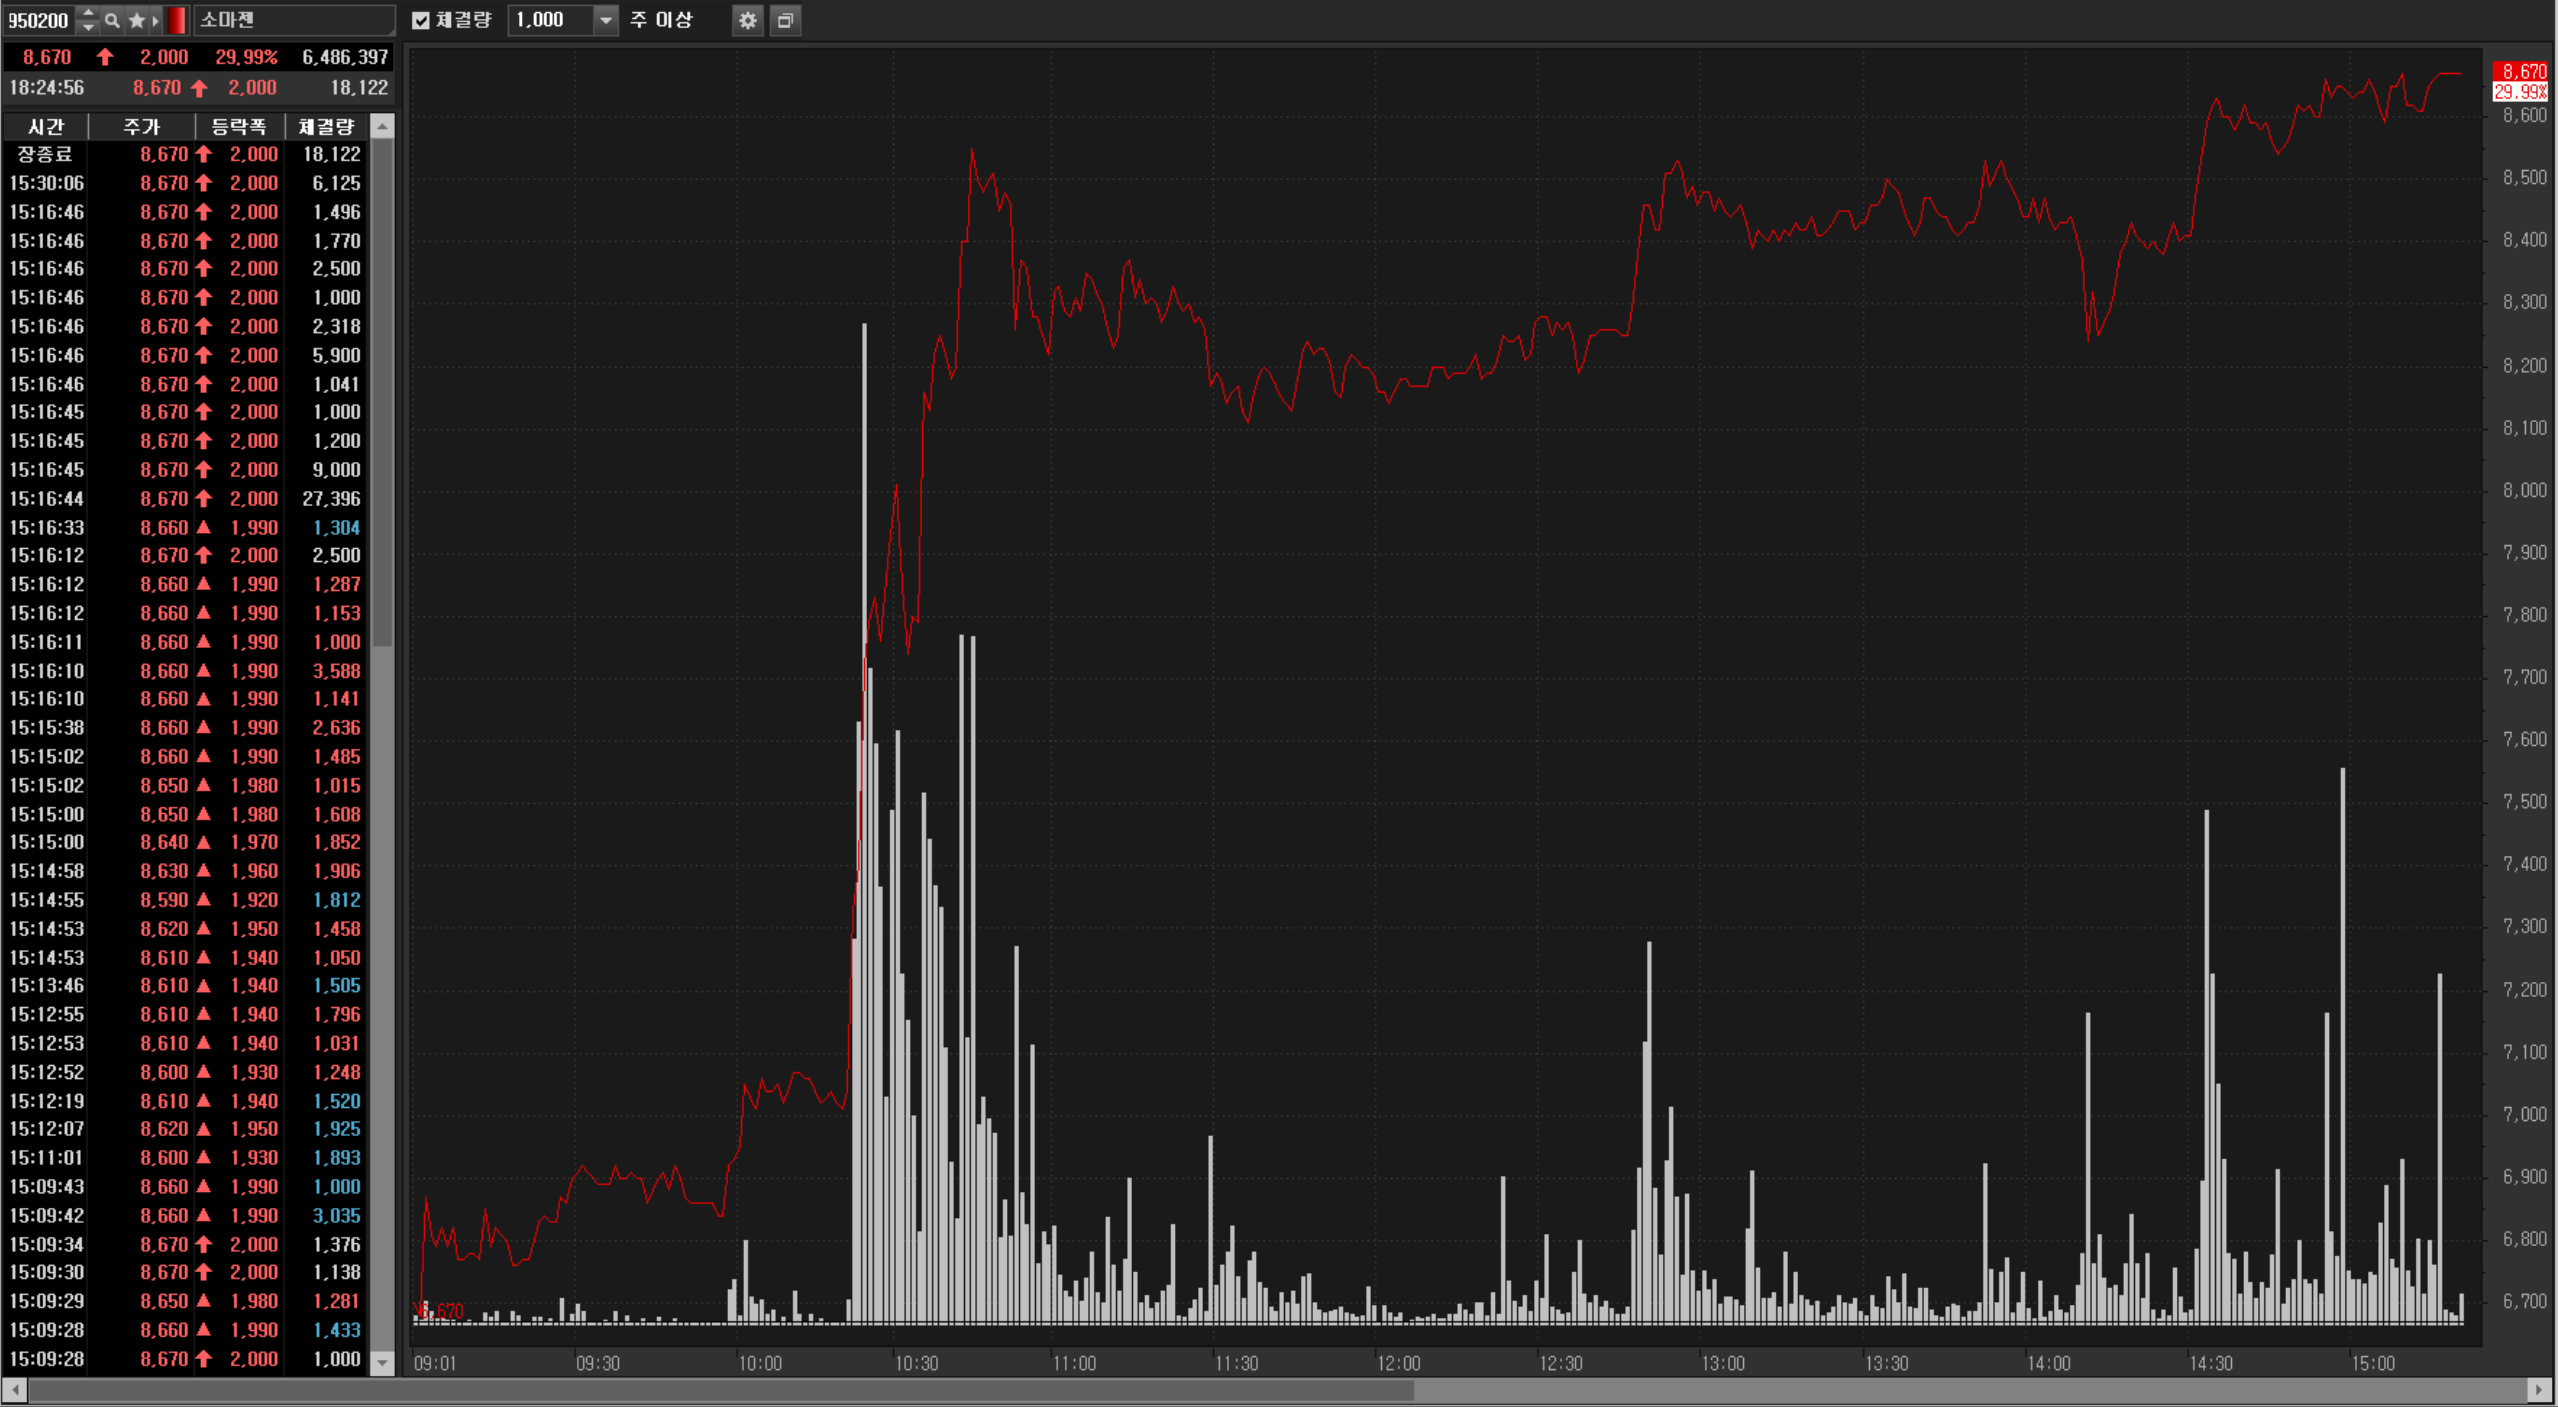Click the stock search magnifier icon
The width and height of the screenshot is (2558, 1407).
112,20
